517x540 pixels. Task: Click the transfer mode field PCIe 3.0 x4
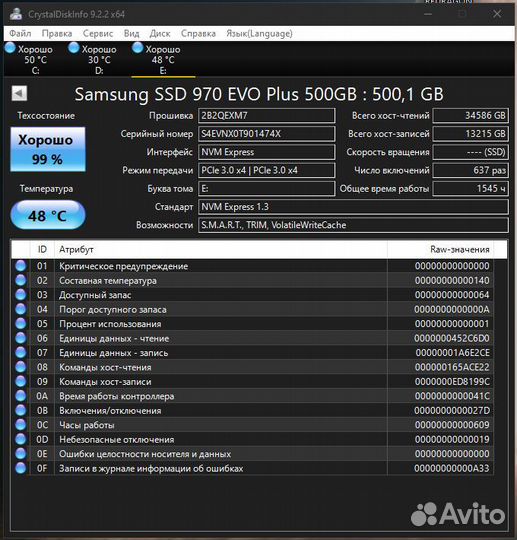coord(267,170)
